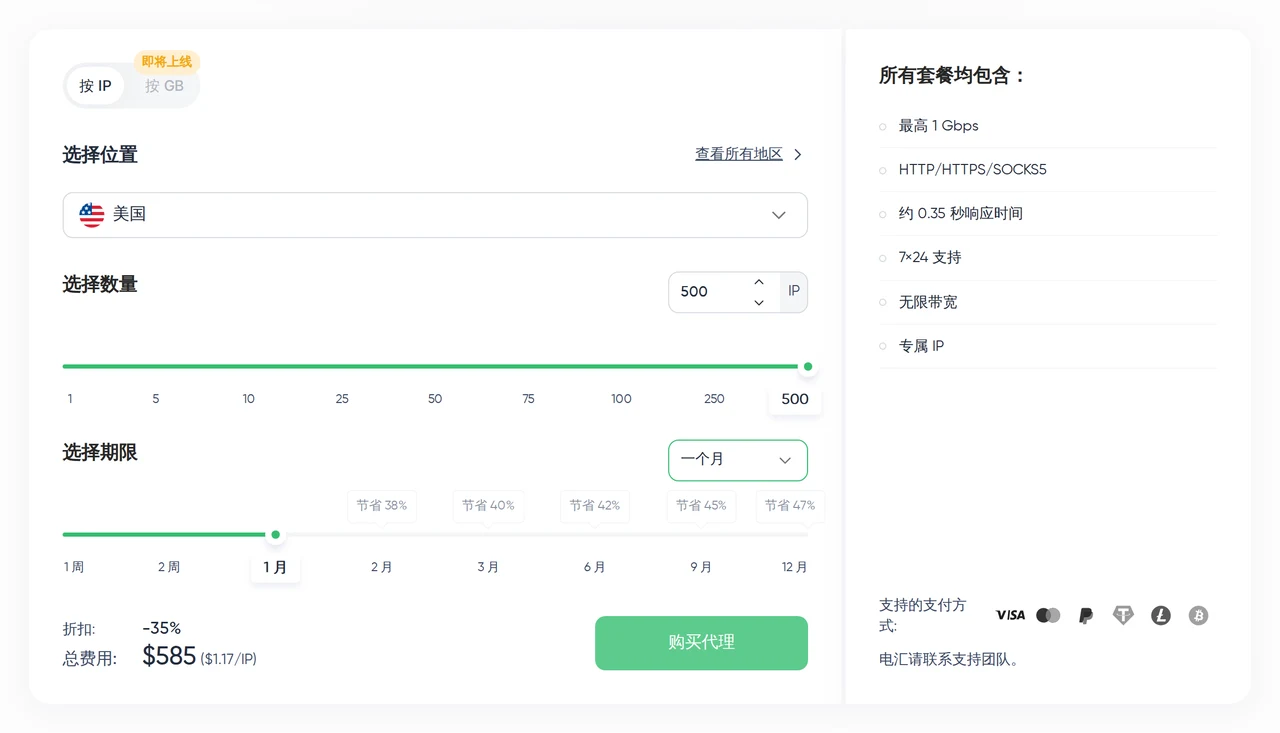
Task: Click the Tether payment icon
Action: pyautogui.click(x=1123, y=616)
